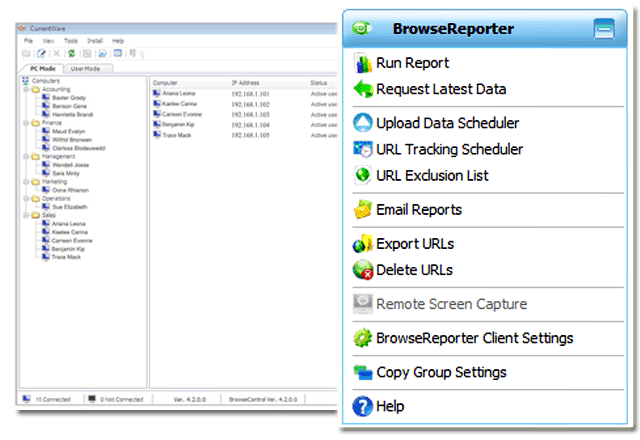Open the File menu
This screenshot has height=440, width=640.
[x=28, y=41]
